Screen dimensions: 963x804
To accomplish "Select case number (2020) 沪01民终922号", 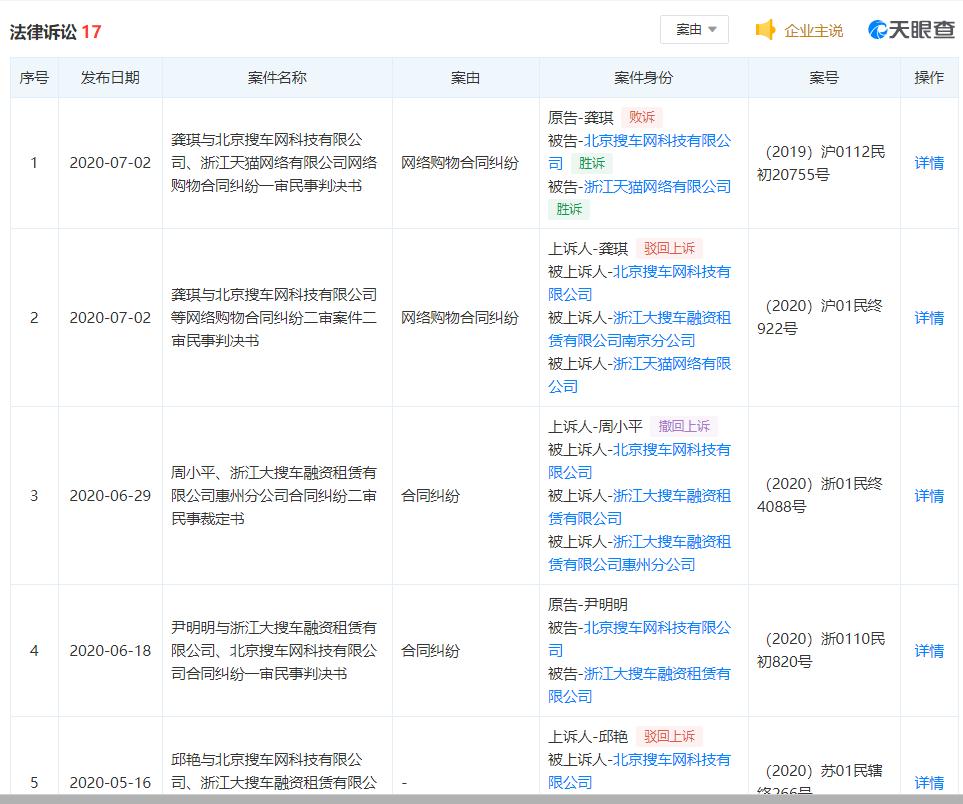I will (820, 317).
